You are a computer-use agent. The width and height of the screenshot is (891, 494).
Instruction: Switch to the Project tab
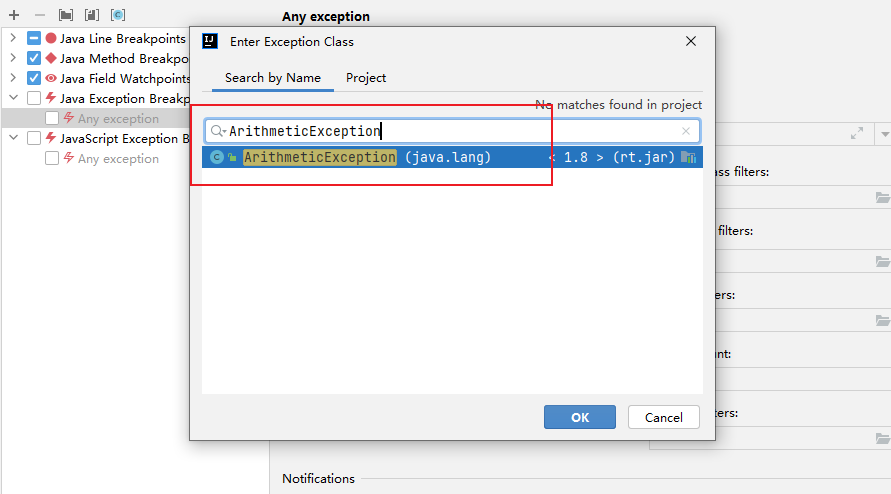click(x=366, y=78)
